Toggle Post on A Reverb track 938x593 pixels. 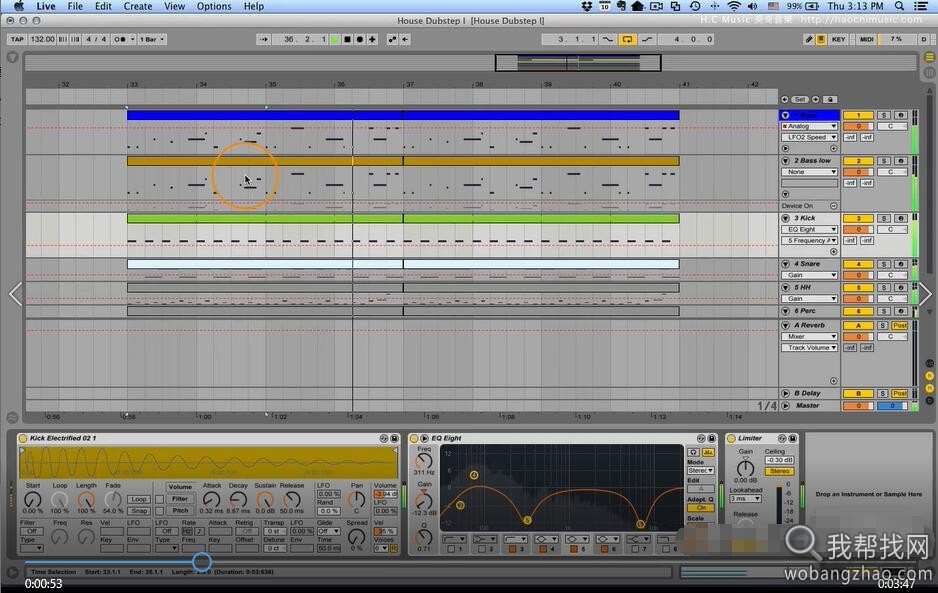click(900, 326)
